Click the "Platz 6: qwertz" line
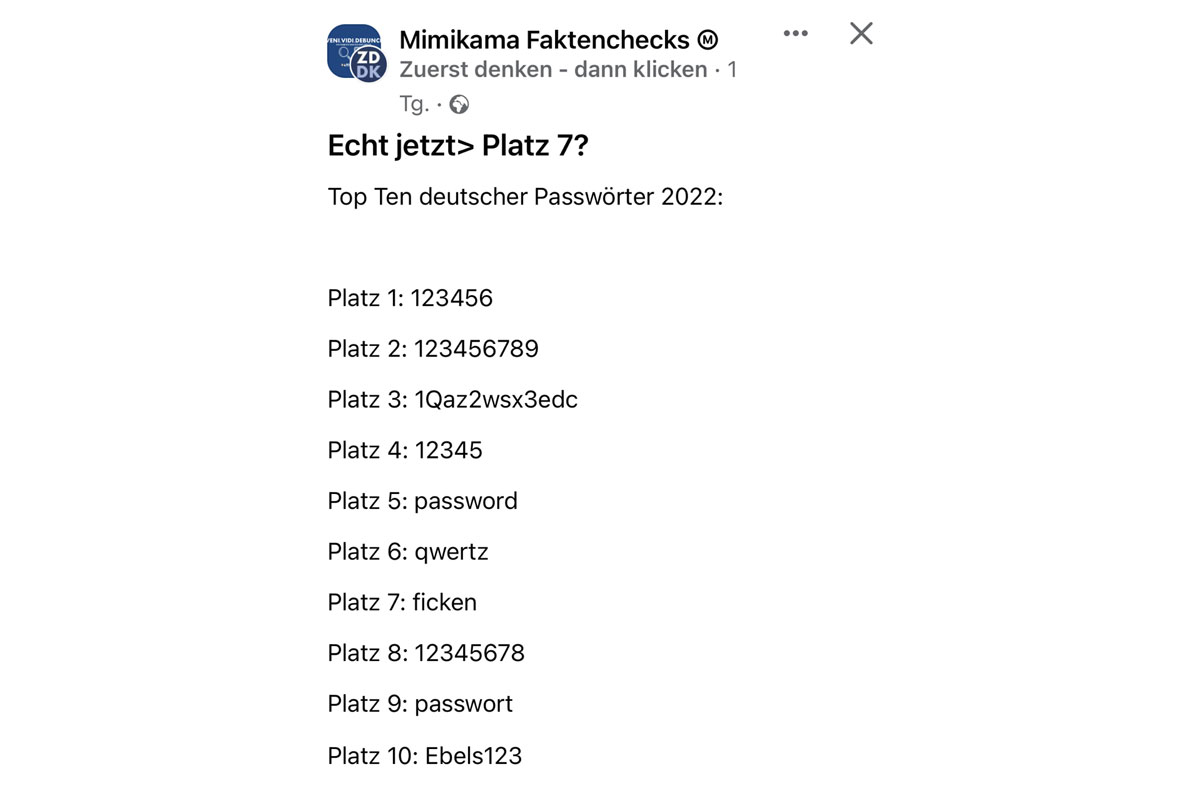 pyautogui.click(x=408, y=552)
